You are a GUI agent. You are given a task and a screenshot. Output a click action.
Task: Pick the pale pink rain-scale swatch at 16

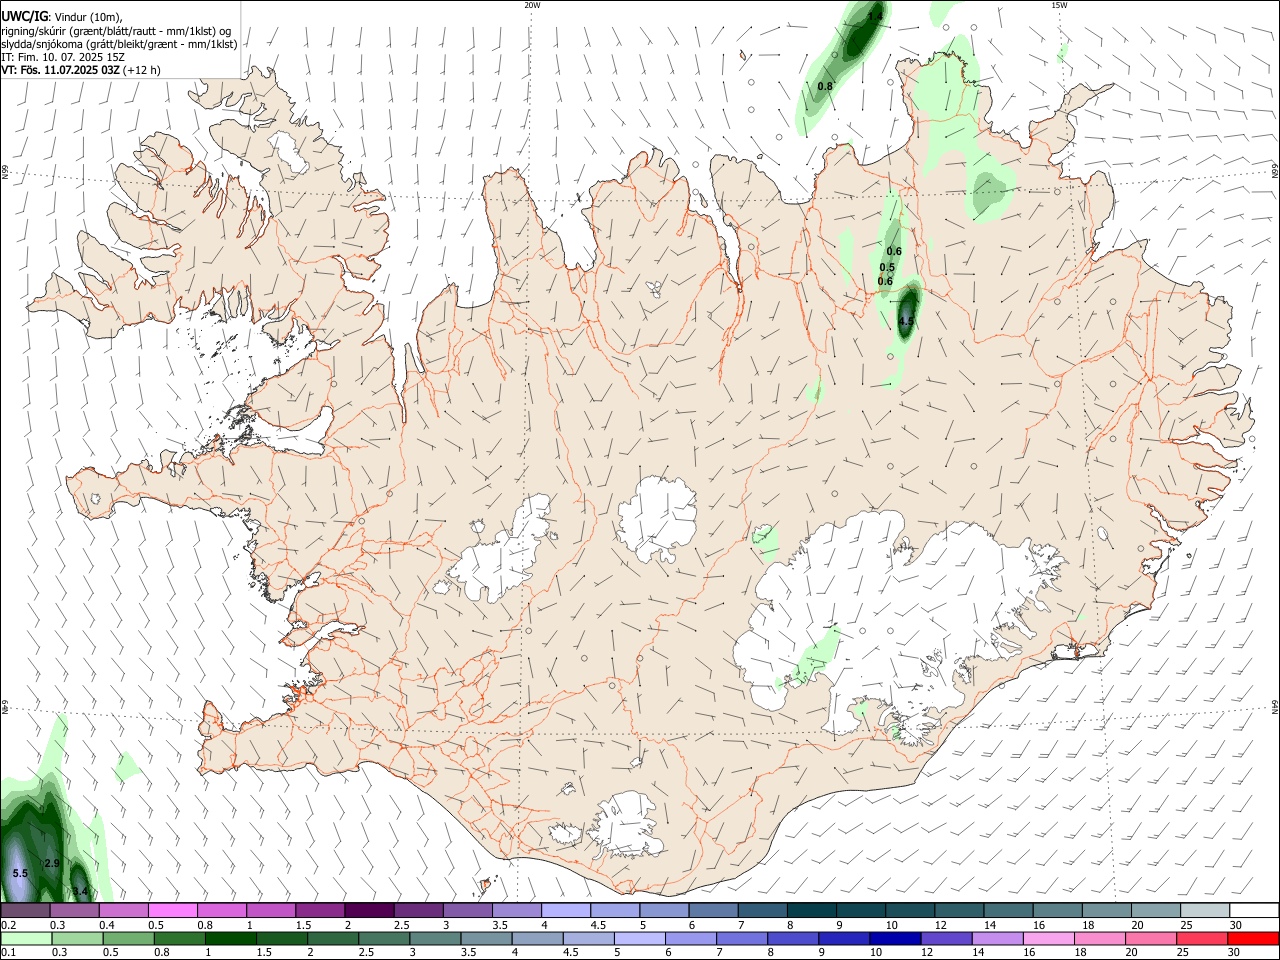1047,938
